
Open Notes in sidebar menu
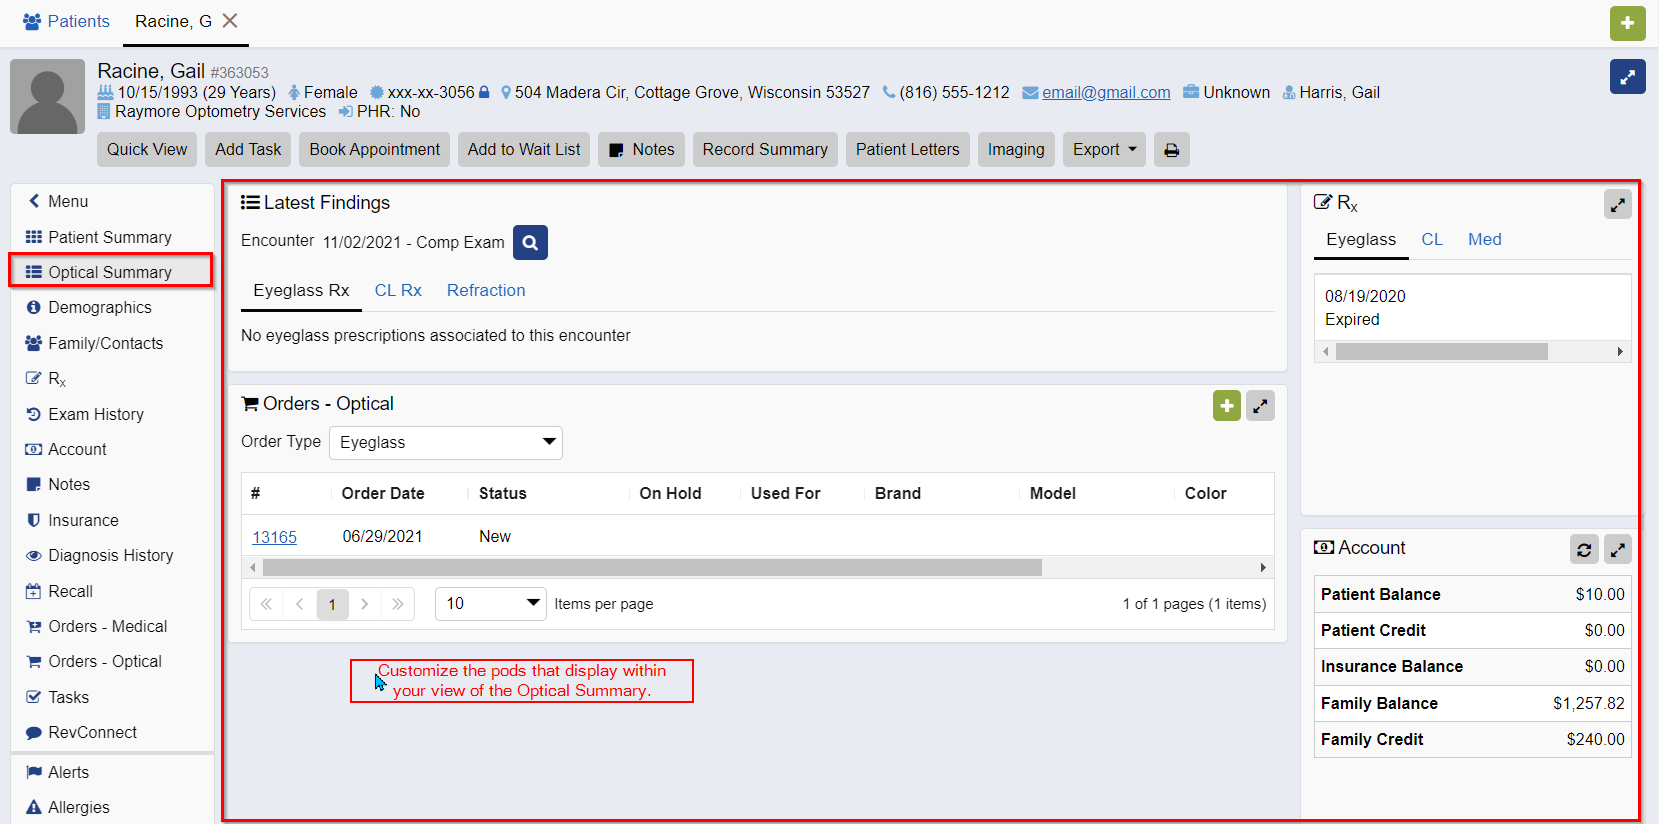coord(112,484)
